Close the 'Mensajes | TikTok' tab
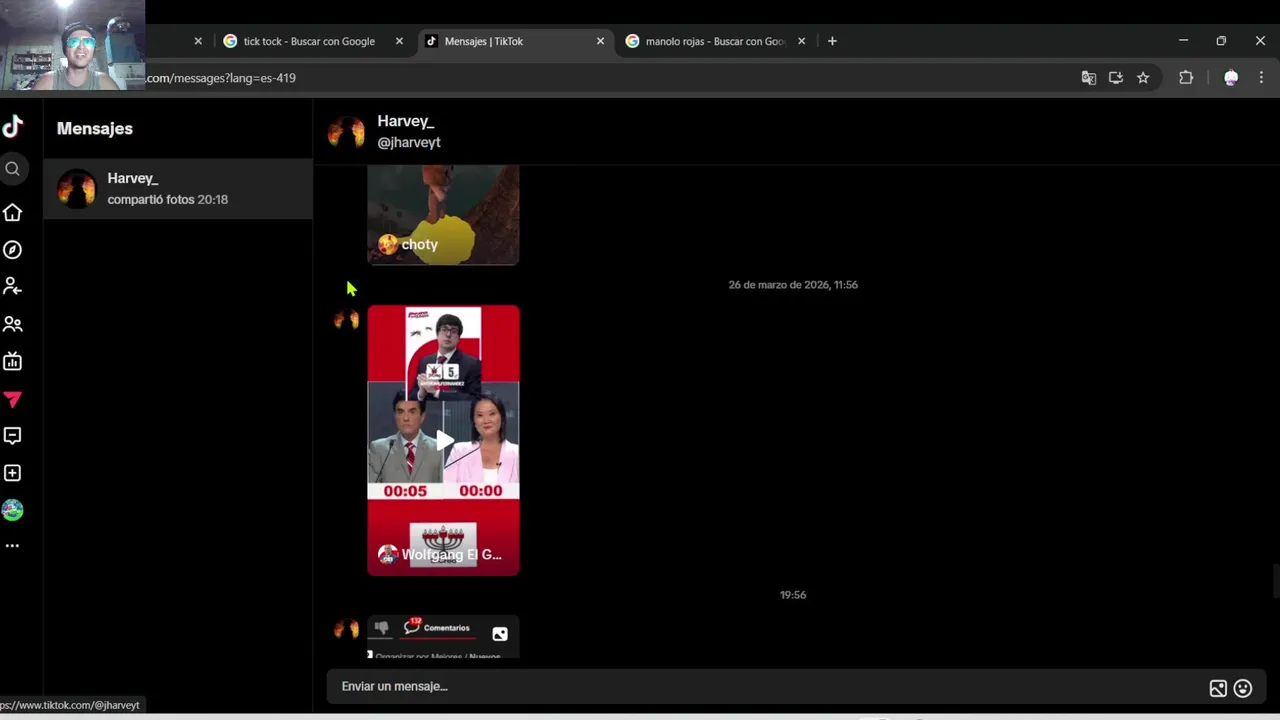Screen dimensions: 1280x720 pyautogui.click(x=600, y=41)
